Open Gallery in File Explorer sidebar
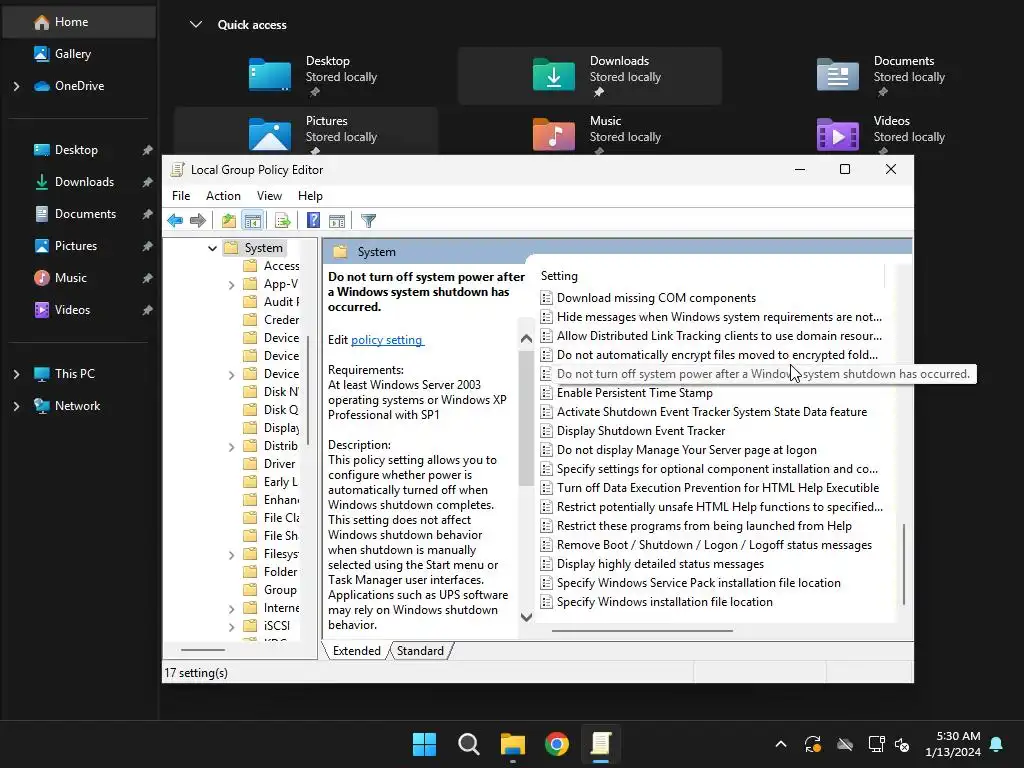The height and width of the screenshot is (768, 1024). pyautogui.click(x=72, y=54)
